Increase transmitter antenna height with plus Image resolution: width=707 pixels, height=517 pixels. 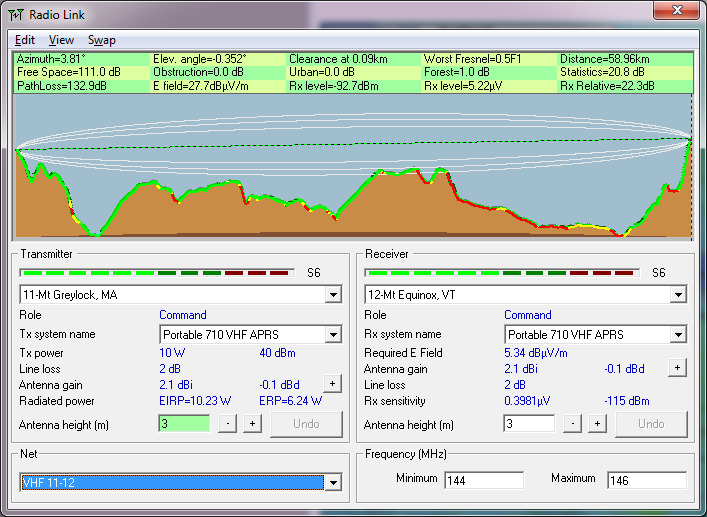click(x=252, y=424)
